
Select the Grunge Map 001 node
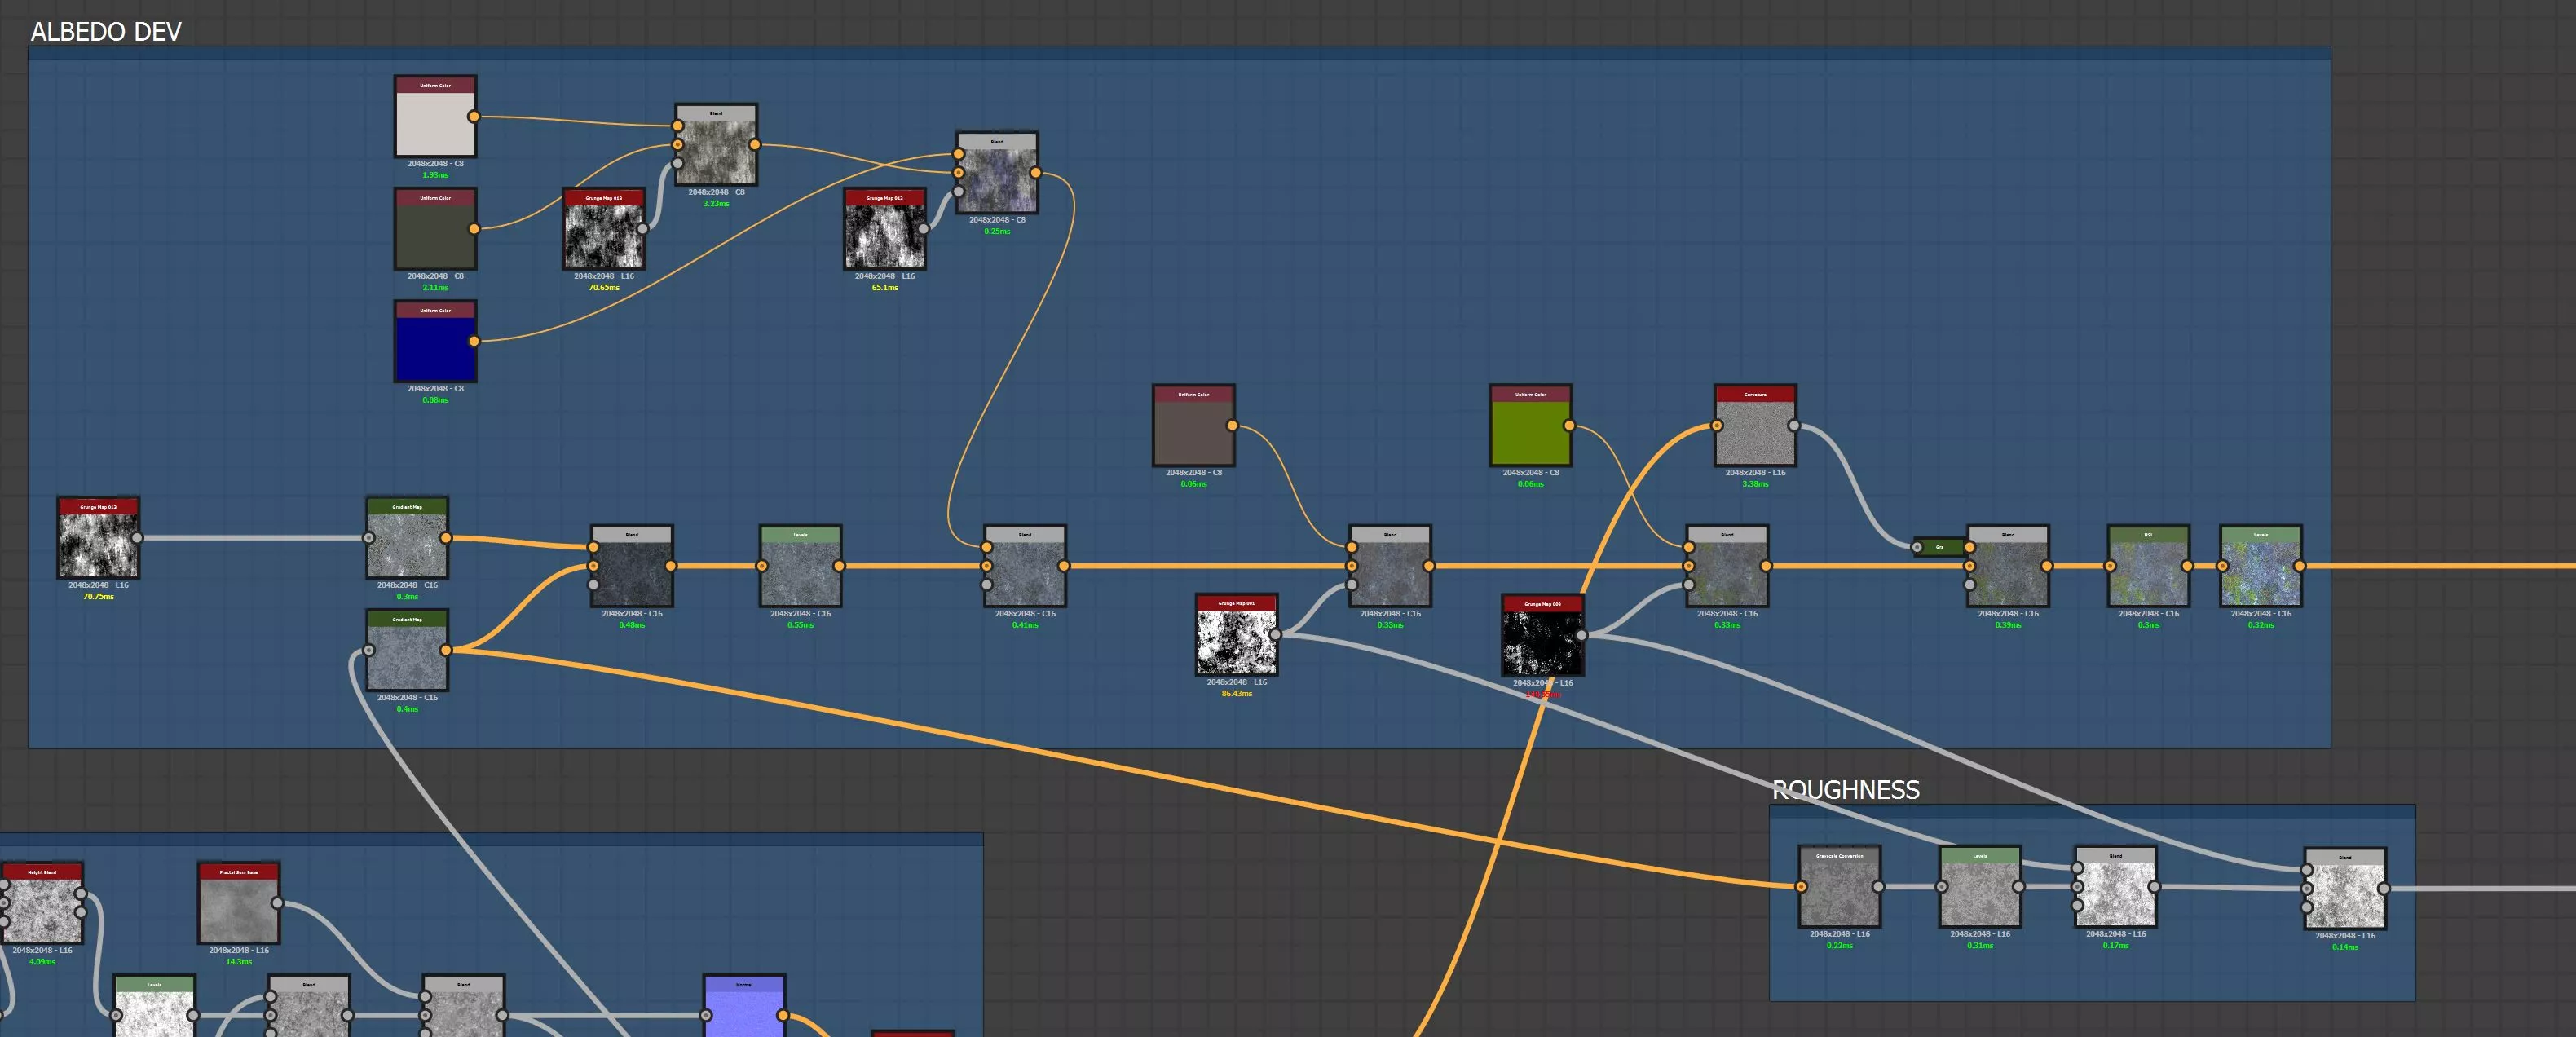click(1236, 641)
